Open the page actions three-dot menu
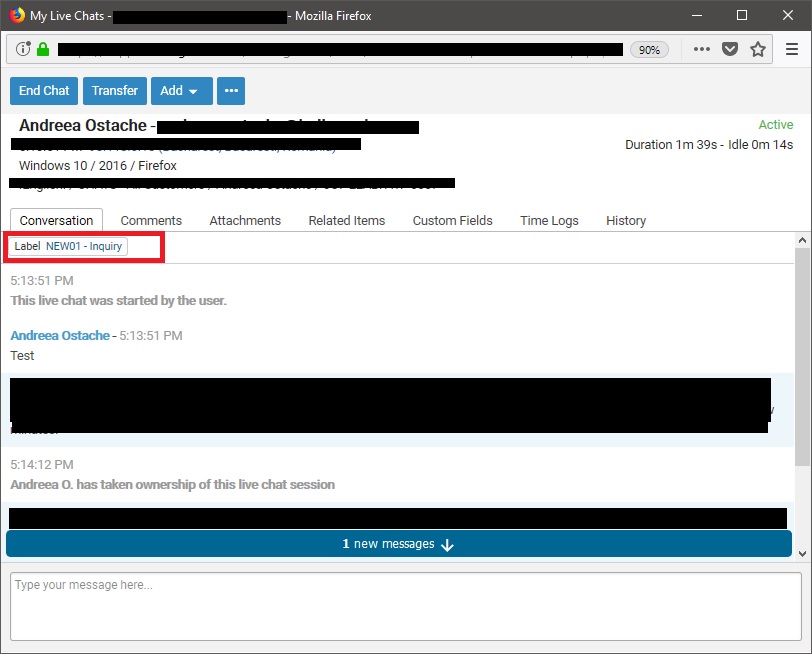The height and width of the screenshot is (654, 812). click(702, 49)
